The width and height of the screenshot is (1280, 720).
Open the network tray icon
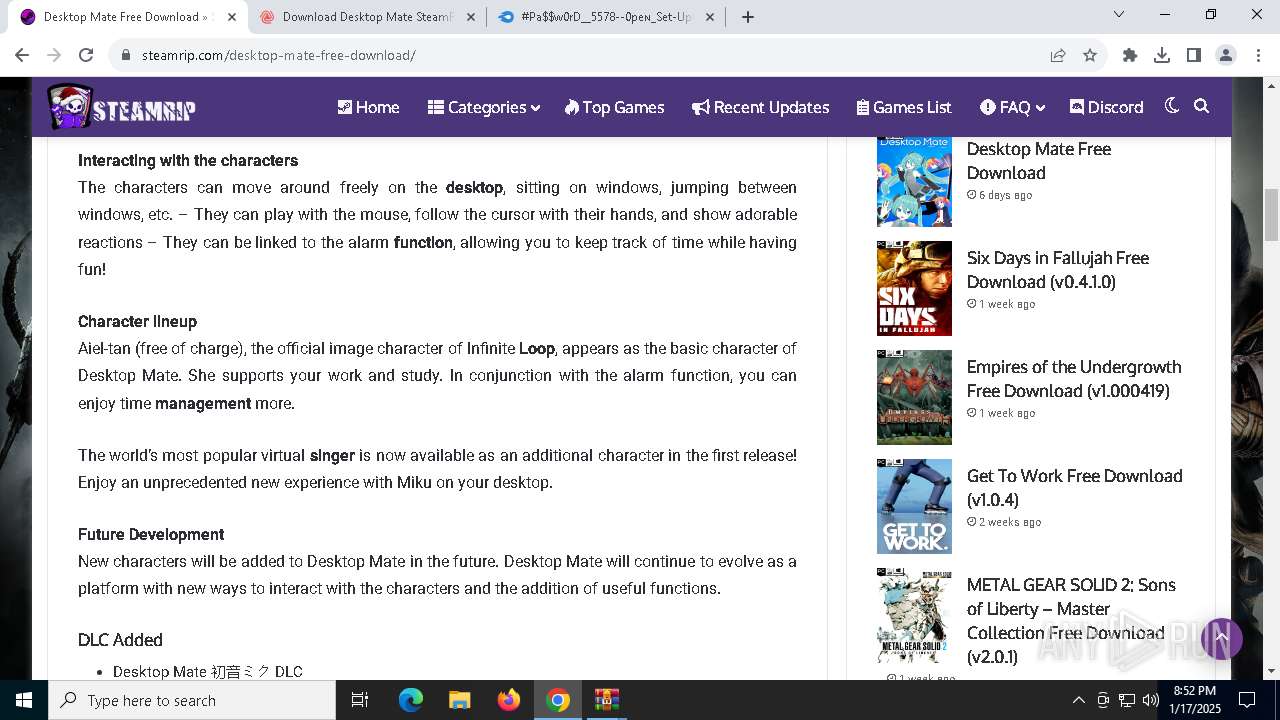click(x=1127, y=700)
